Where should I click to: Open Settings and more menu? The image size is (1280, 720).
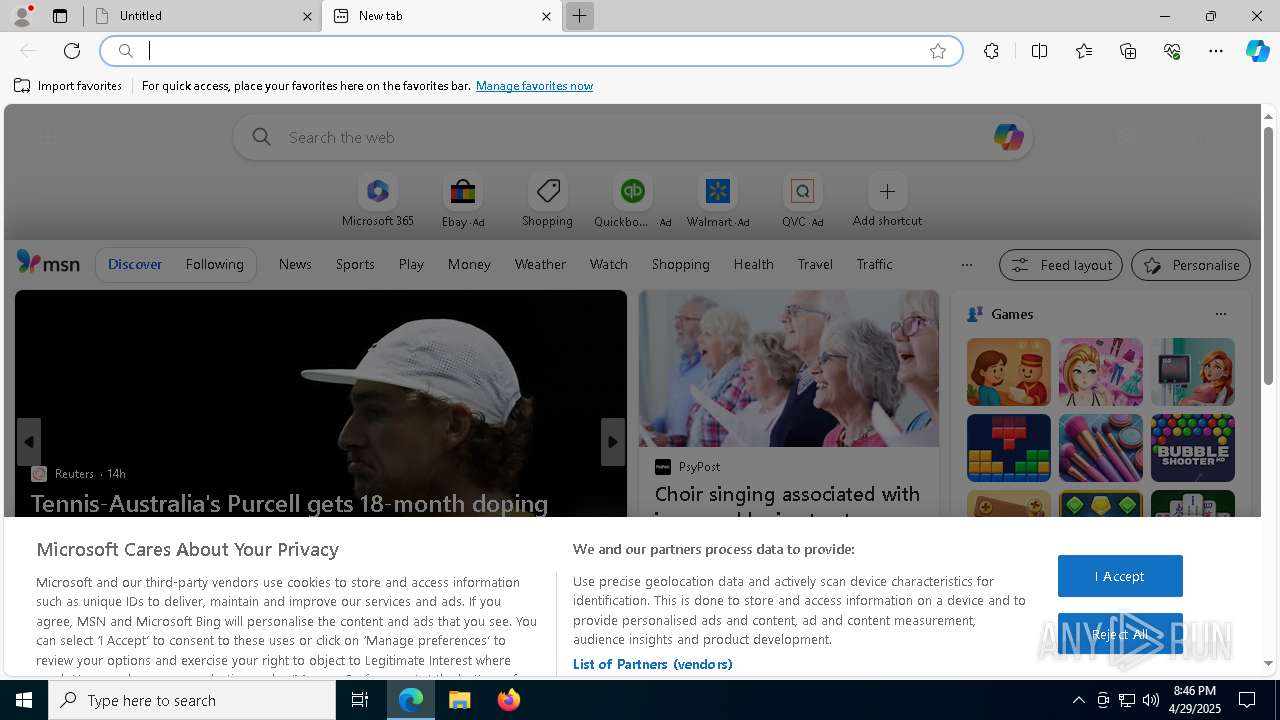point(1216,51)
